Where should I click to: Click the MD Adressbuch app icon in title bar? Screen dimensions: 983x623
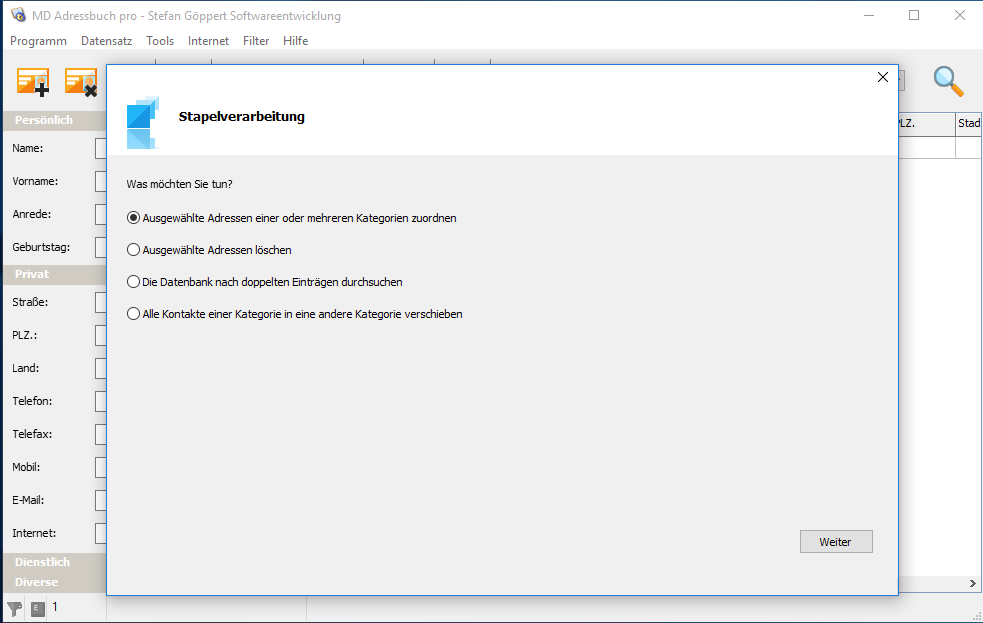point(17,16)
